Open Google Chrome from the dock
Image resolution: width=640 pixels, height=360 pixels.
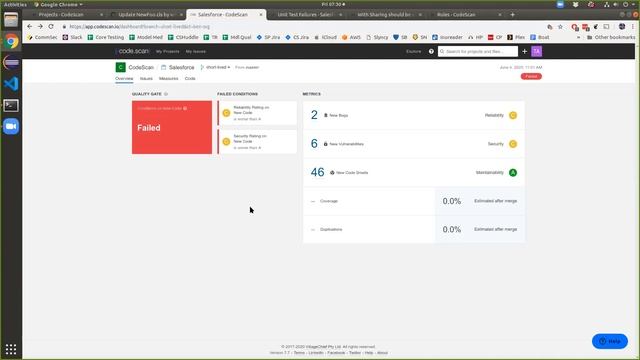pyautogui.click(x=11, y=41)
